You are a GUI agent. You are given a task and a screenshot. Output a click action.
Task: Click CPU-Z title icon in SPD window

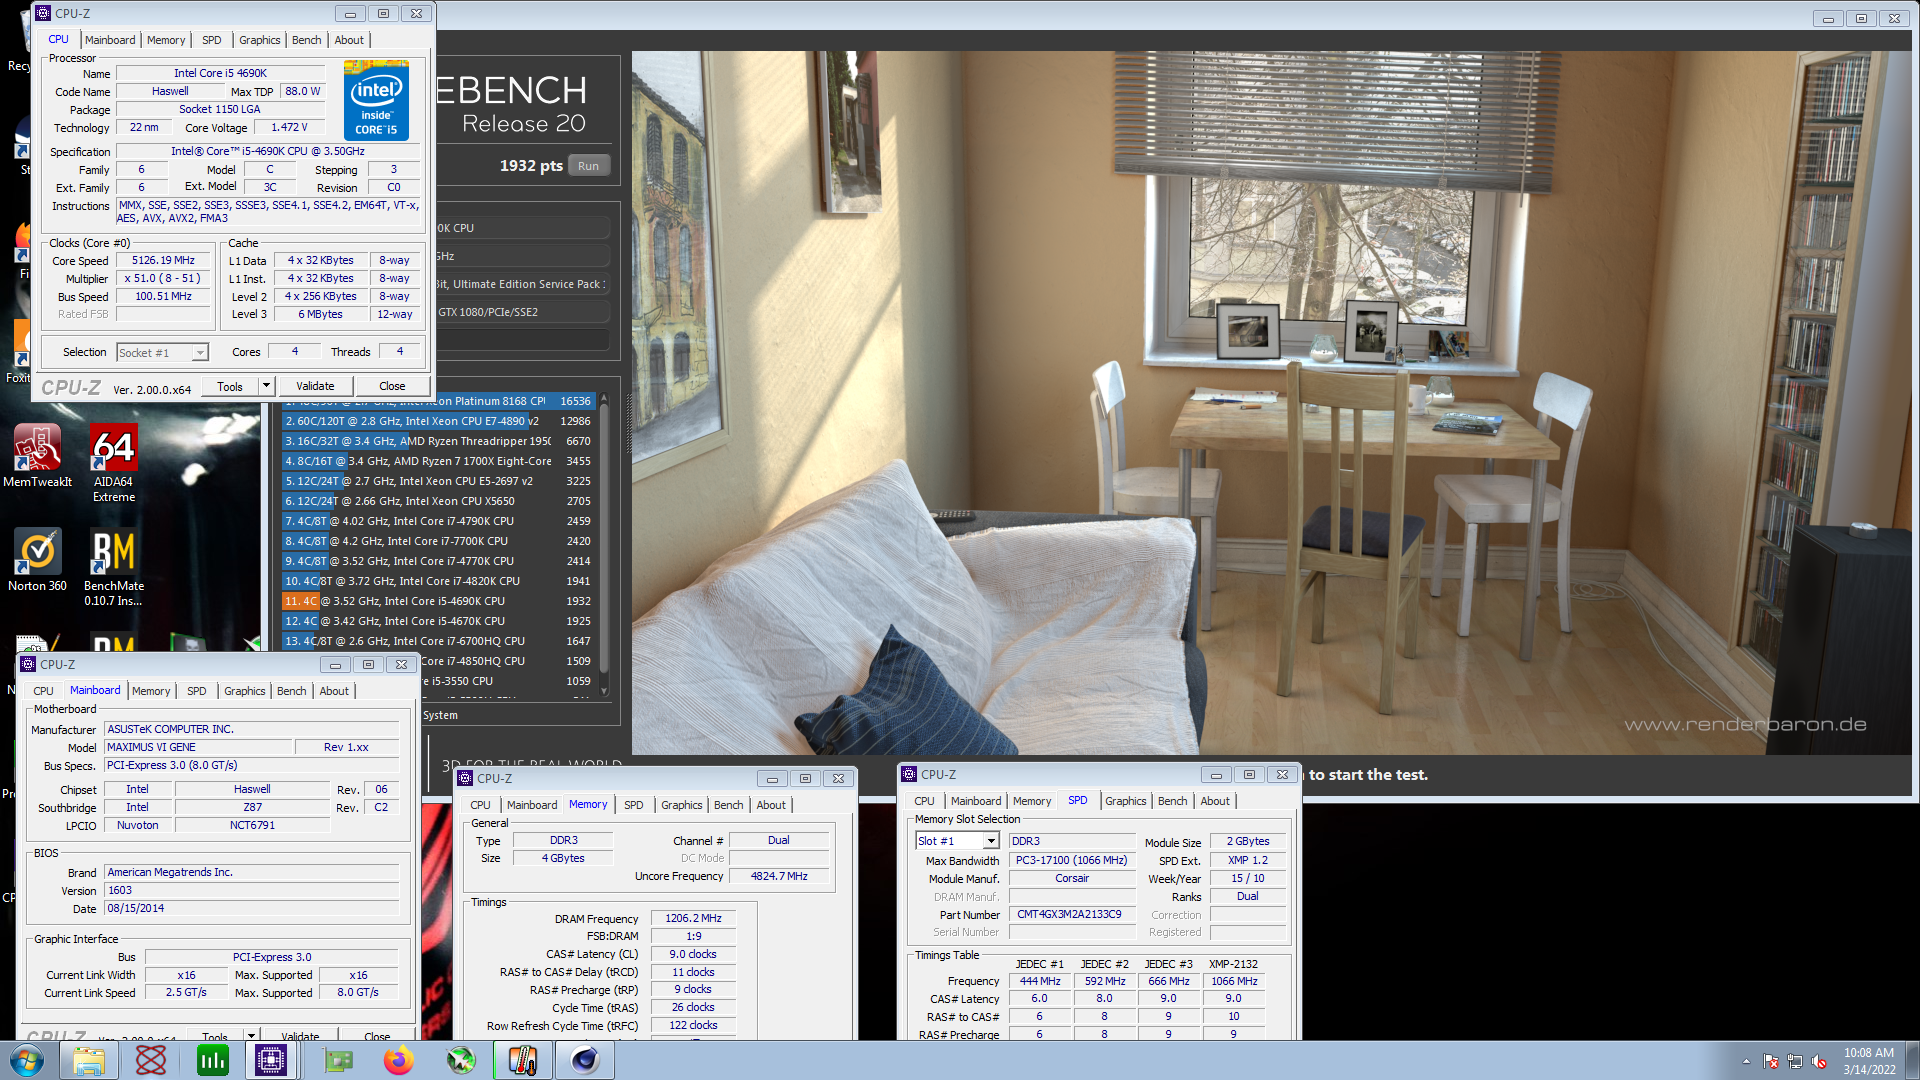pos(909,774)
